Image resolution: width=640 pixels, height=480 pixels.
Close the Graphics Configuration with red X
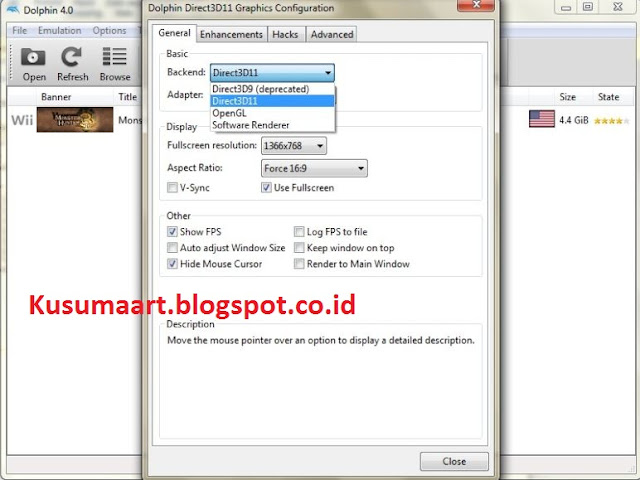(476, 5)
